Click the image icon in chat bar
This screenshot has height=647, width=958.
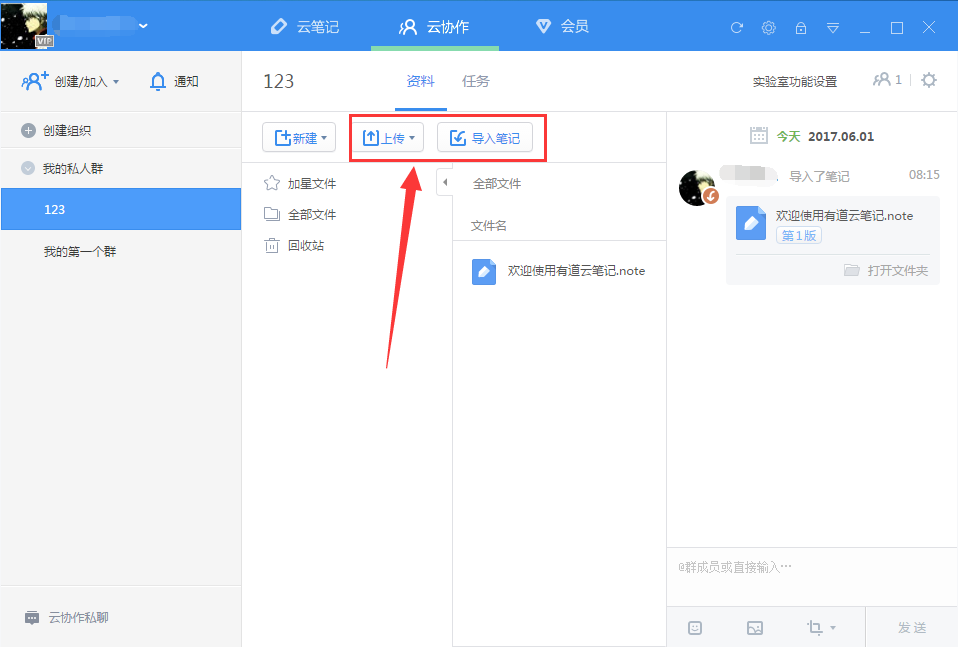pyautogui.click(x=754, y=628)
